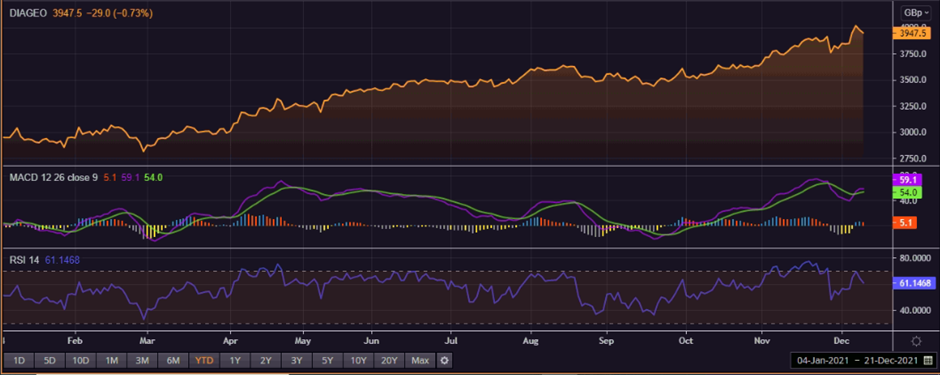Click the gear icon next to Max
Image resolution: width=940 pixels, height=375 pixels.
click(444, 361)
